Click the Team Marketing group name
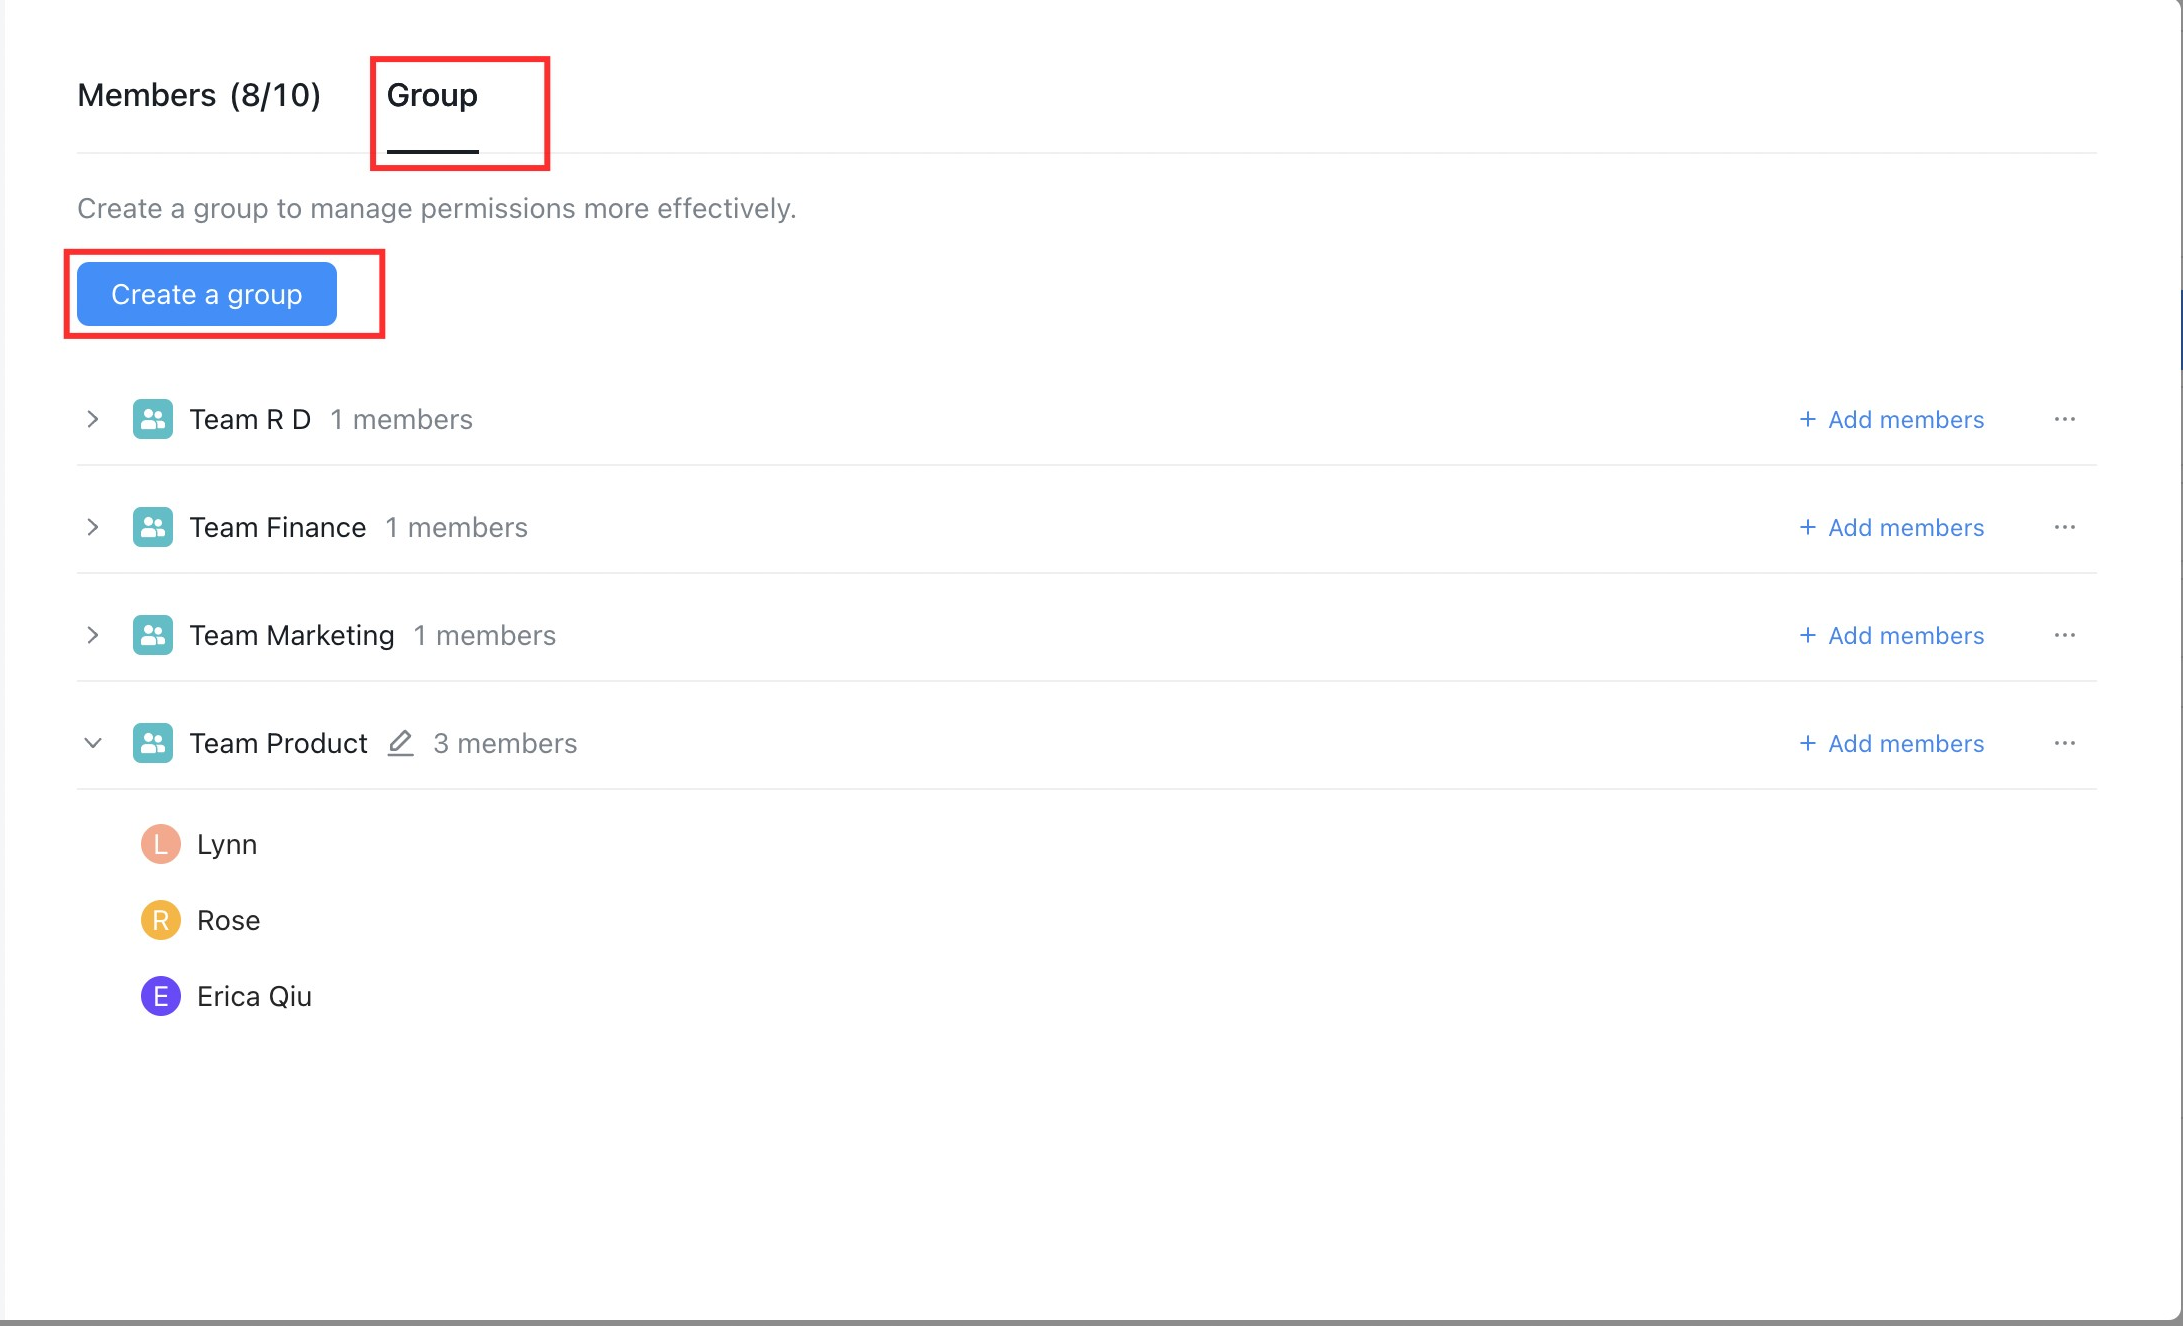This screenshot has height=1326, width=2183. pyautogui.click(x=292, y=635)
